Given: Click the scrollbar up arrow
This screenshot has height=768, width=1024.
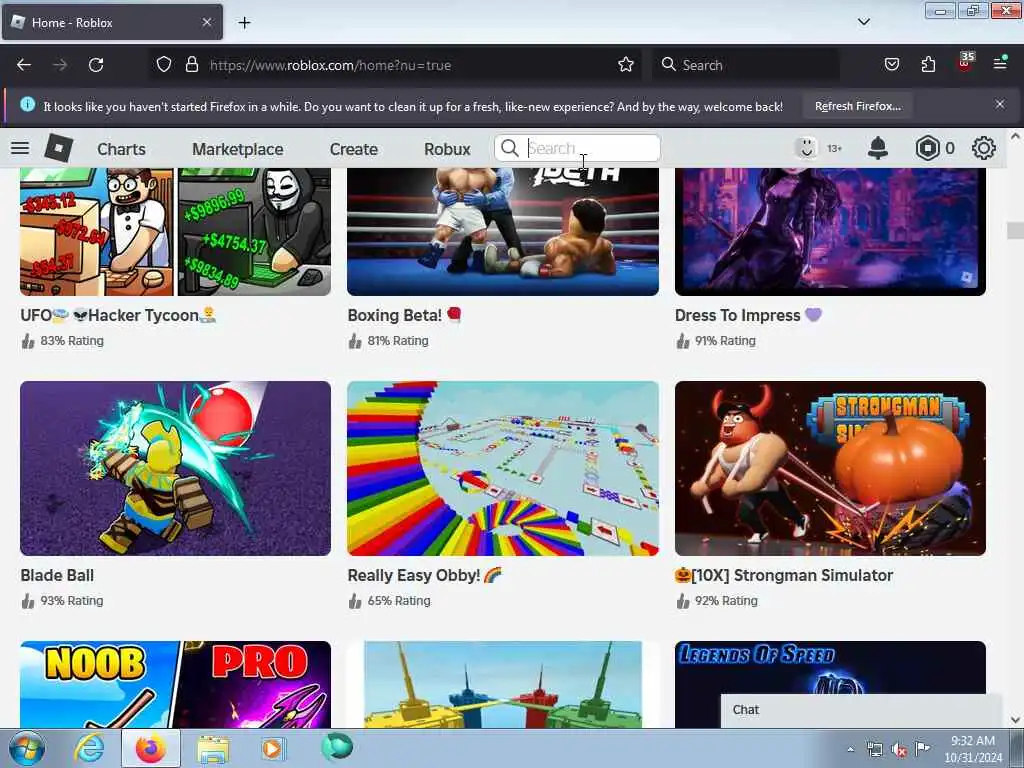Looking at the screenshot, I should pyautogui.click(x=1015, y=136).
